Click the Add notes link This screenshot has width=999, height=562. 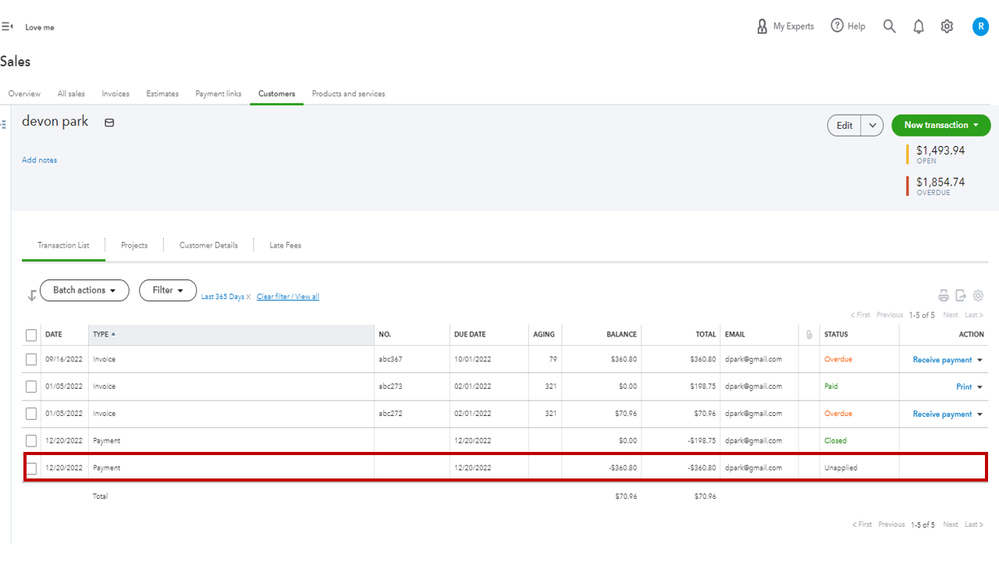39,160
